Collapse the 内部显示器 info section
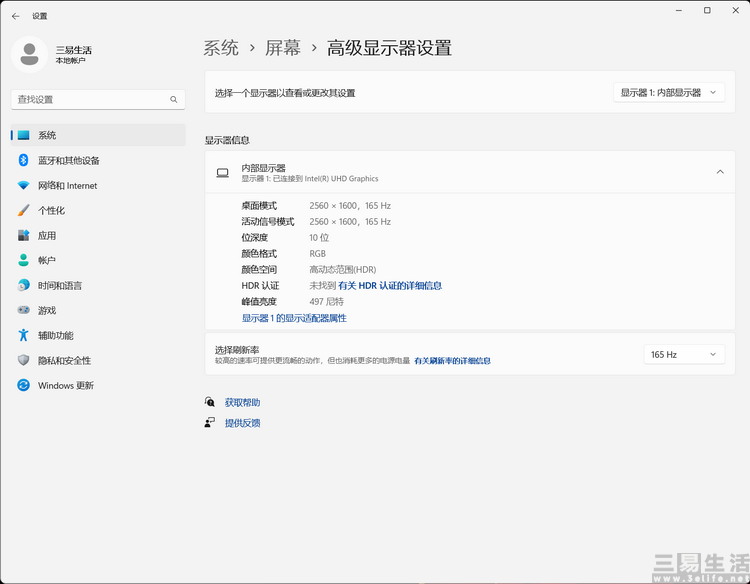The width and height of the screenshot is (750, 584). click(720, 172)
